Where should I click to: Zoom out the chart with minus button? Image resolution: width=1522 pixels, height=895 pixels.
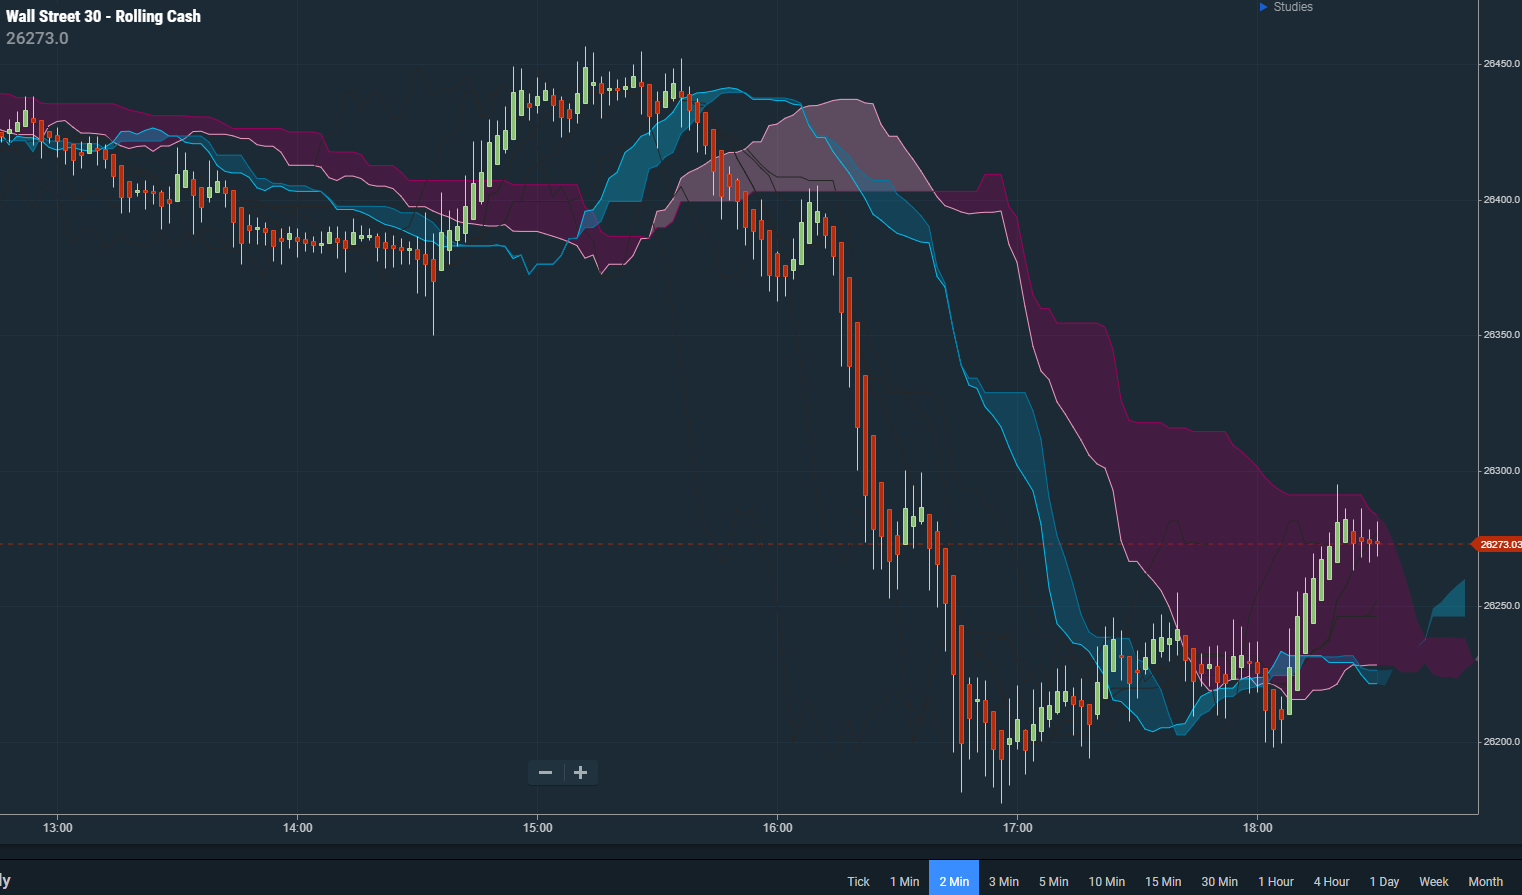tap(545, 772)
